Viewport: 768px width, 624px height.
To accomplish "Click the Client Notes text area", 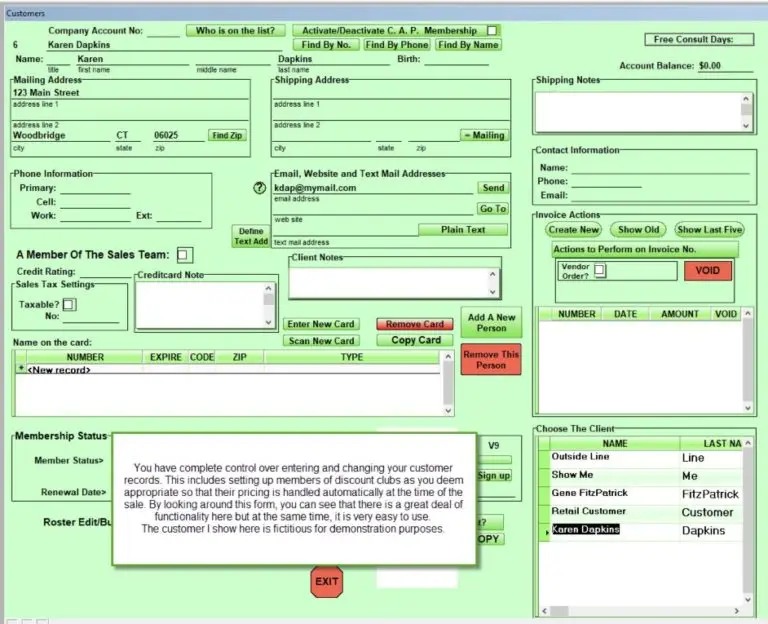I will (388, 283).
